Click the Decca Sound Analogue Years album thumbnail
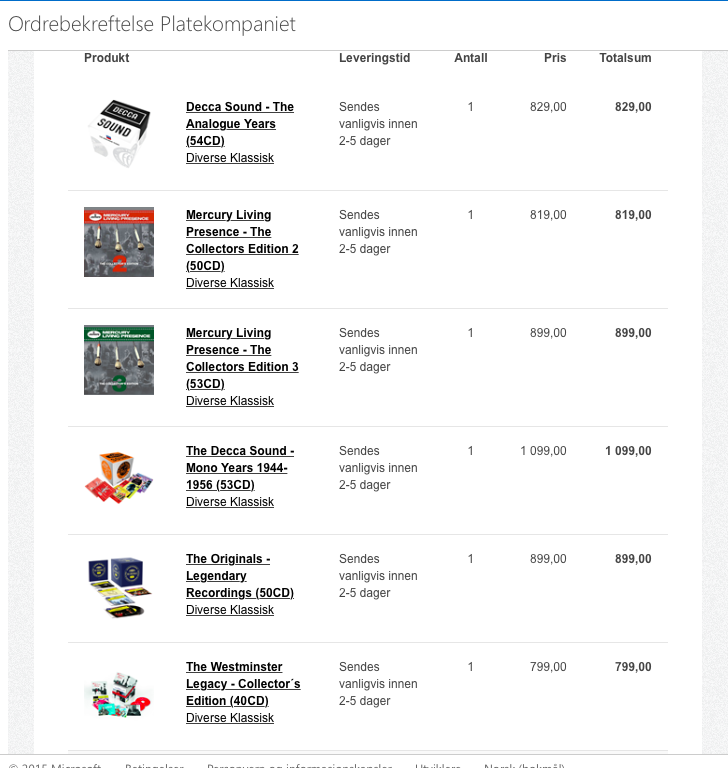 118,132
